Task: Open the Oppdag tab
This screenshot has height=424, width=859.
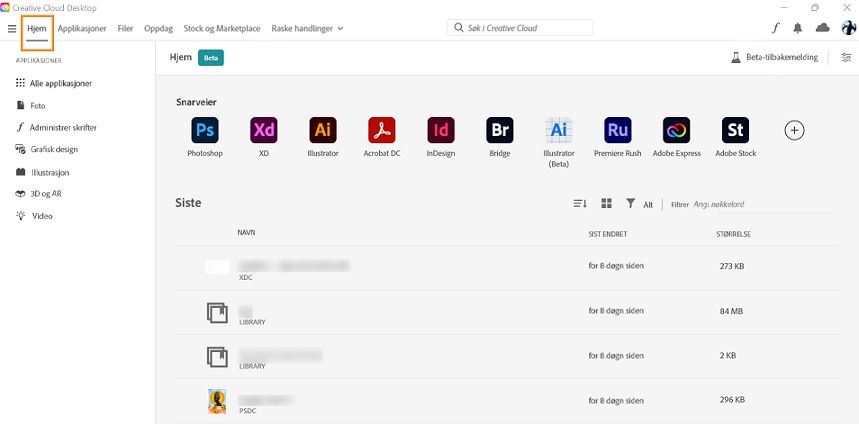Action: click(158, 28)
